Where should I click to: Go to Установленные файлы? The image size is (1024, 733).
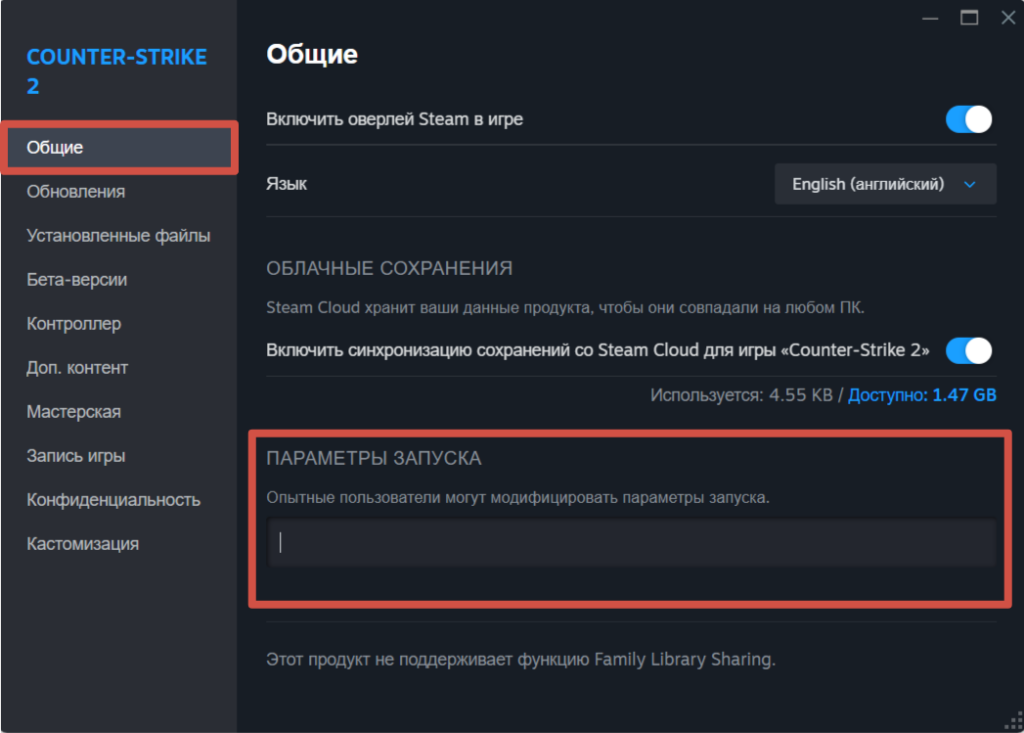[118, 236]
